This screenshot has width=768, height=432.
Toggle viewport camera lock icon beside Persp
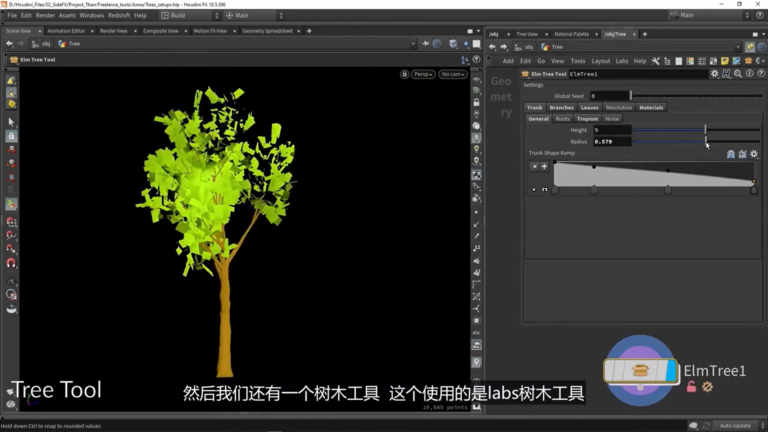click(x=404, y=74)
